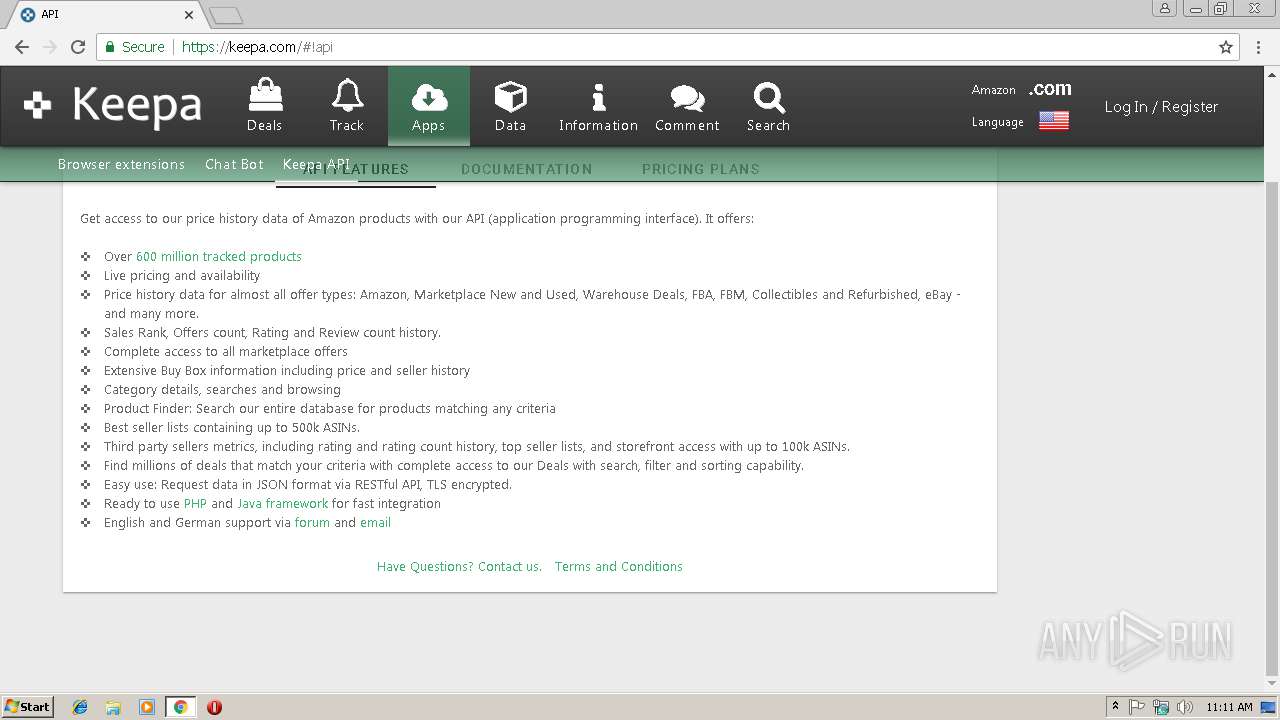The image size is (1280, 720).
Task: Change language via the US flag
Action: click(1054, 121)
